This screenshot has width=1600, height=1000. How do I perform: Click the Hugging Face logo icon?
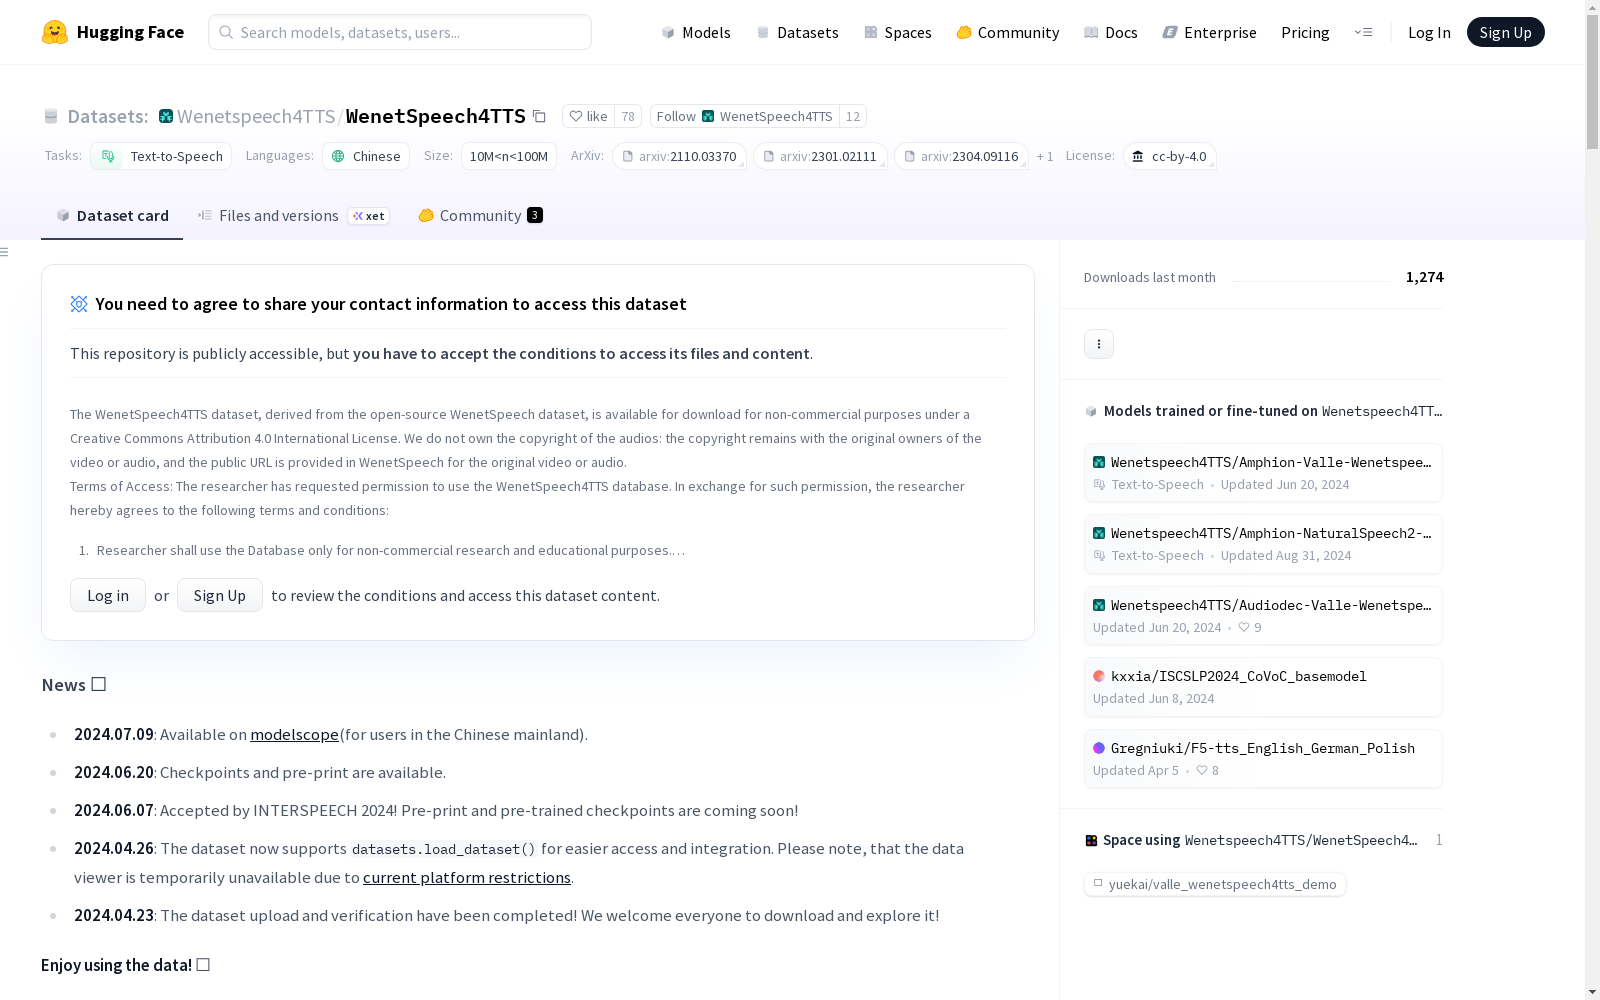pyautogui.click(x=55, y=32)
